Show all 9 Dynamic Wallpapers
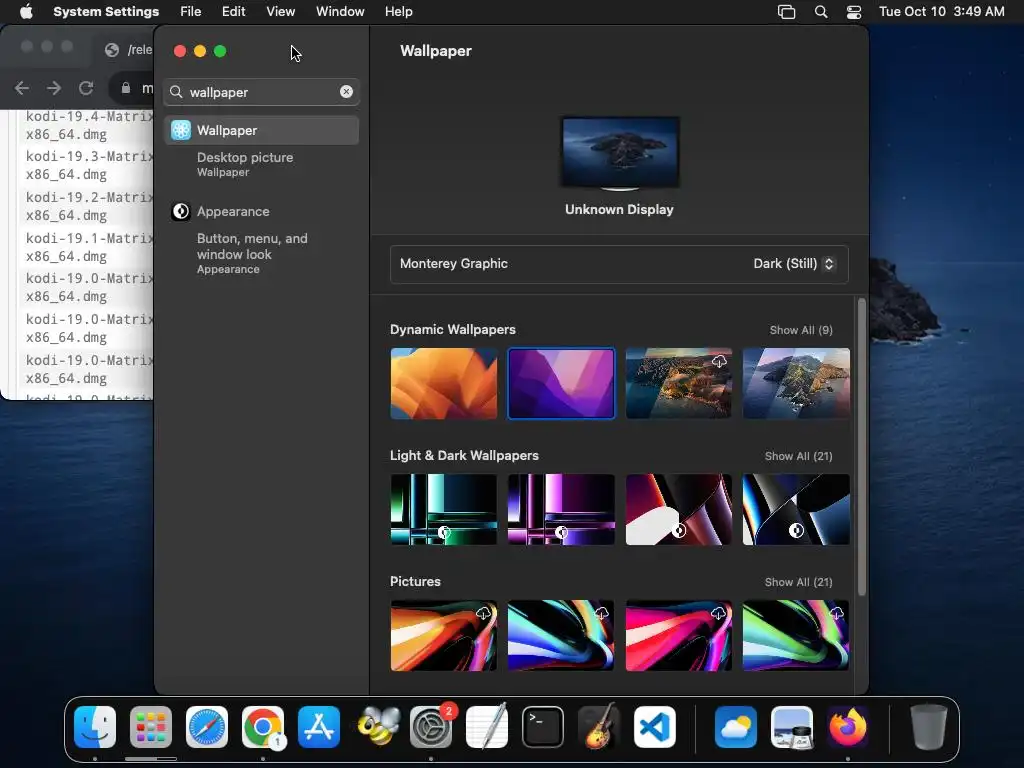 801,330
